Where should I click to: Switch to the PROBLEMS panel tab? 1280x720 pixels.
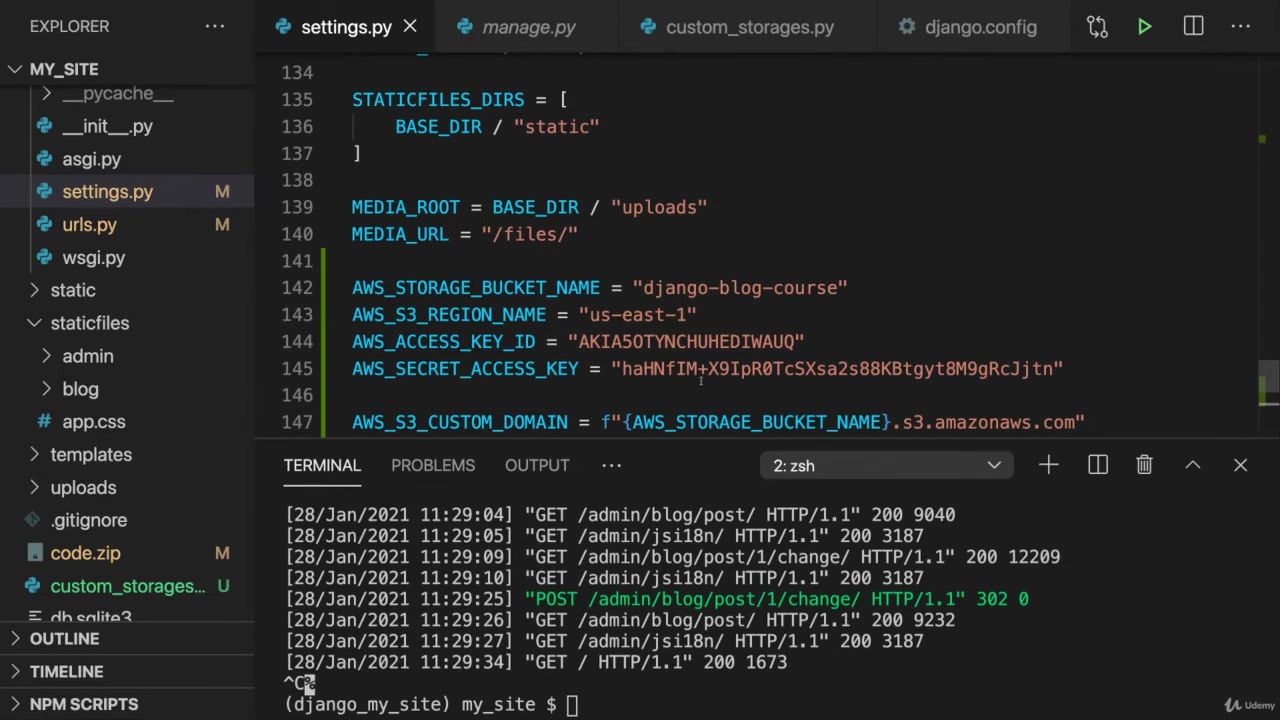click(x=433, y=465)
